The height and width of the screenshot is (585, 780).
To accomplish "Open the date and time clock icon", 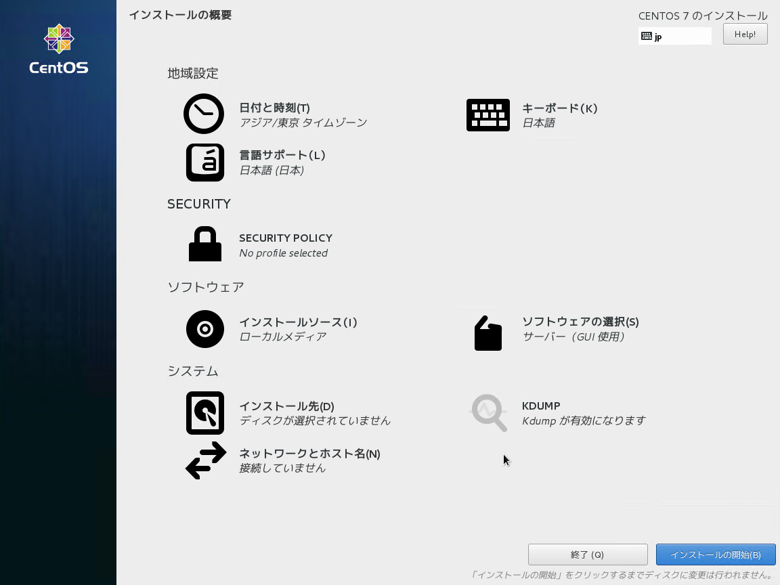I will coord(204,114).
